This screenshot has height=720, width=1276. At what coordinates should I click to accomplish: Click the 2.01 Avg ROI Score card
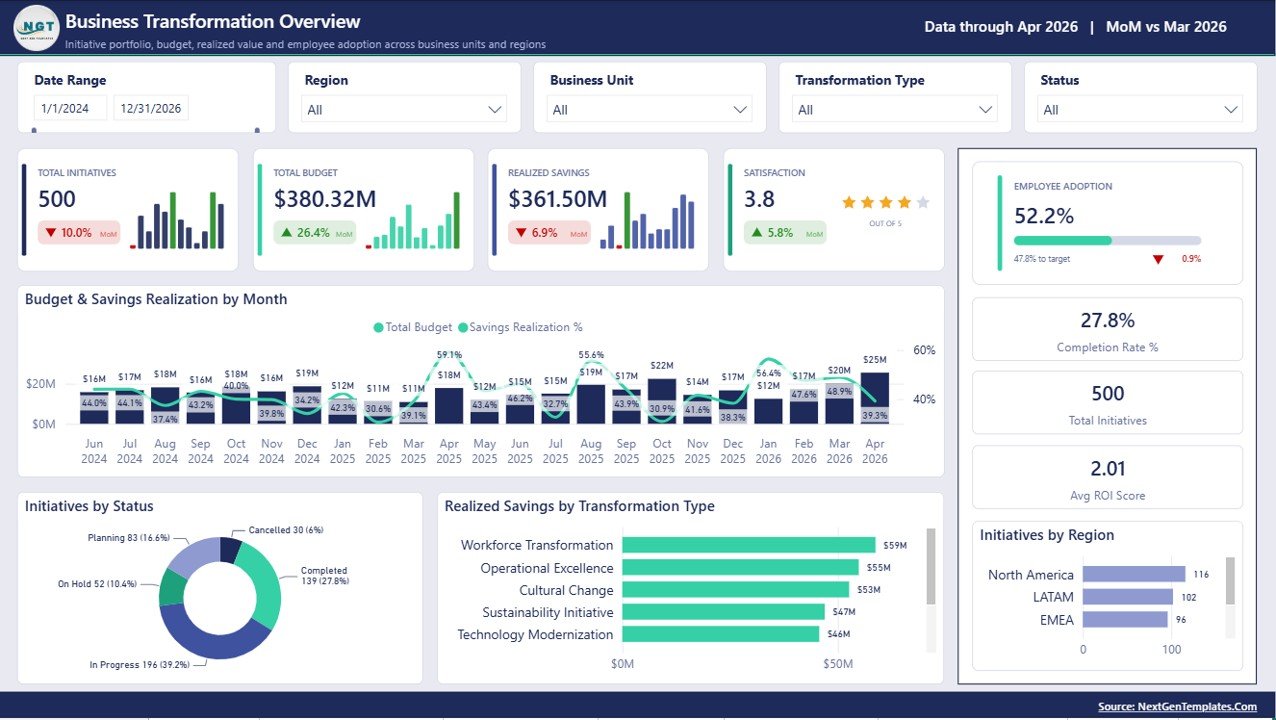(x=1107, y=477)
